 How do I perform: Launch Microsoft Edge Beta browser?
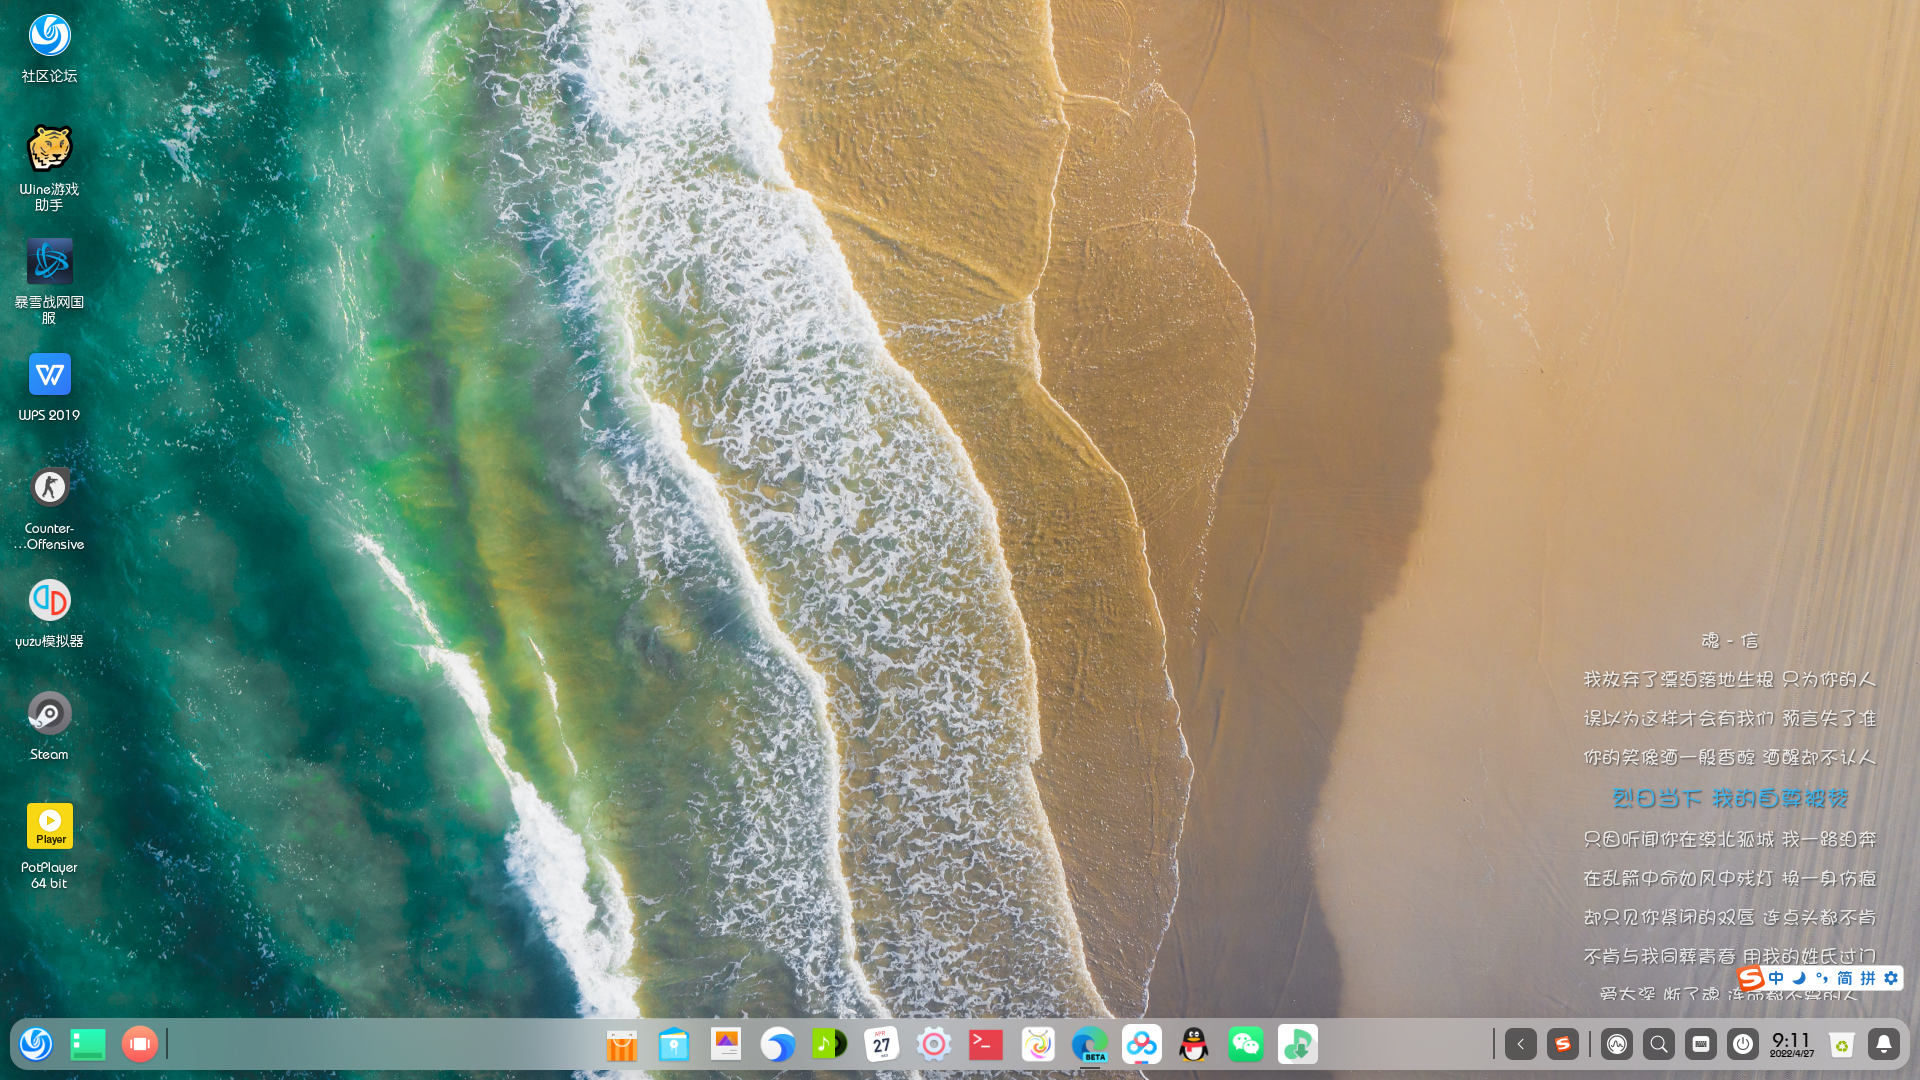[x=1090, y=1044]
